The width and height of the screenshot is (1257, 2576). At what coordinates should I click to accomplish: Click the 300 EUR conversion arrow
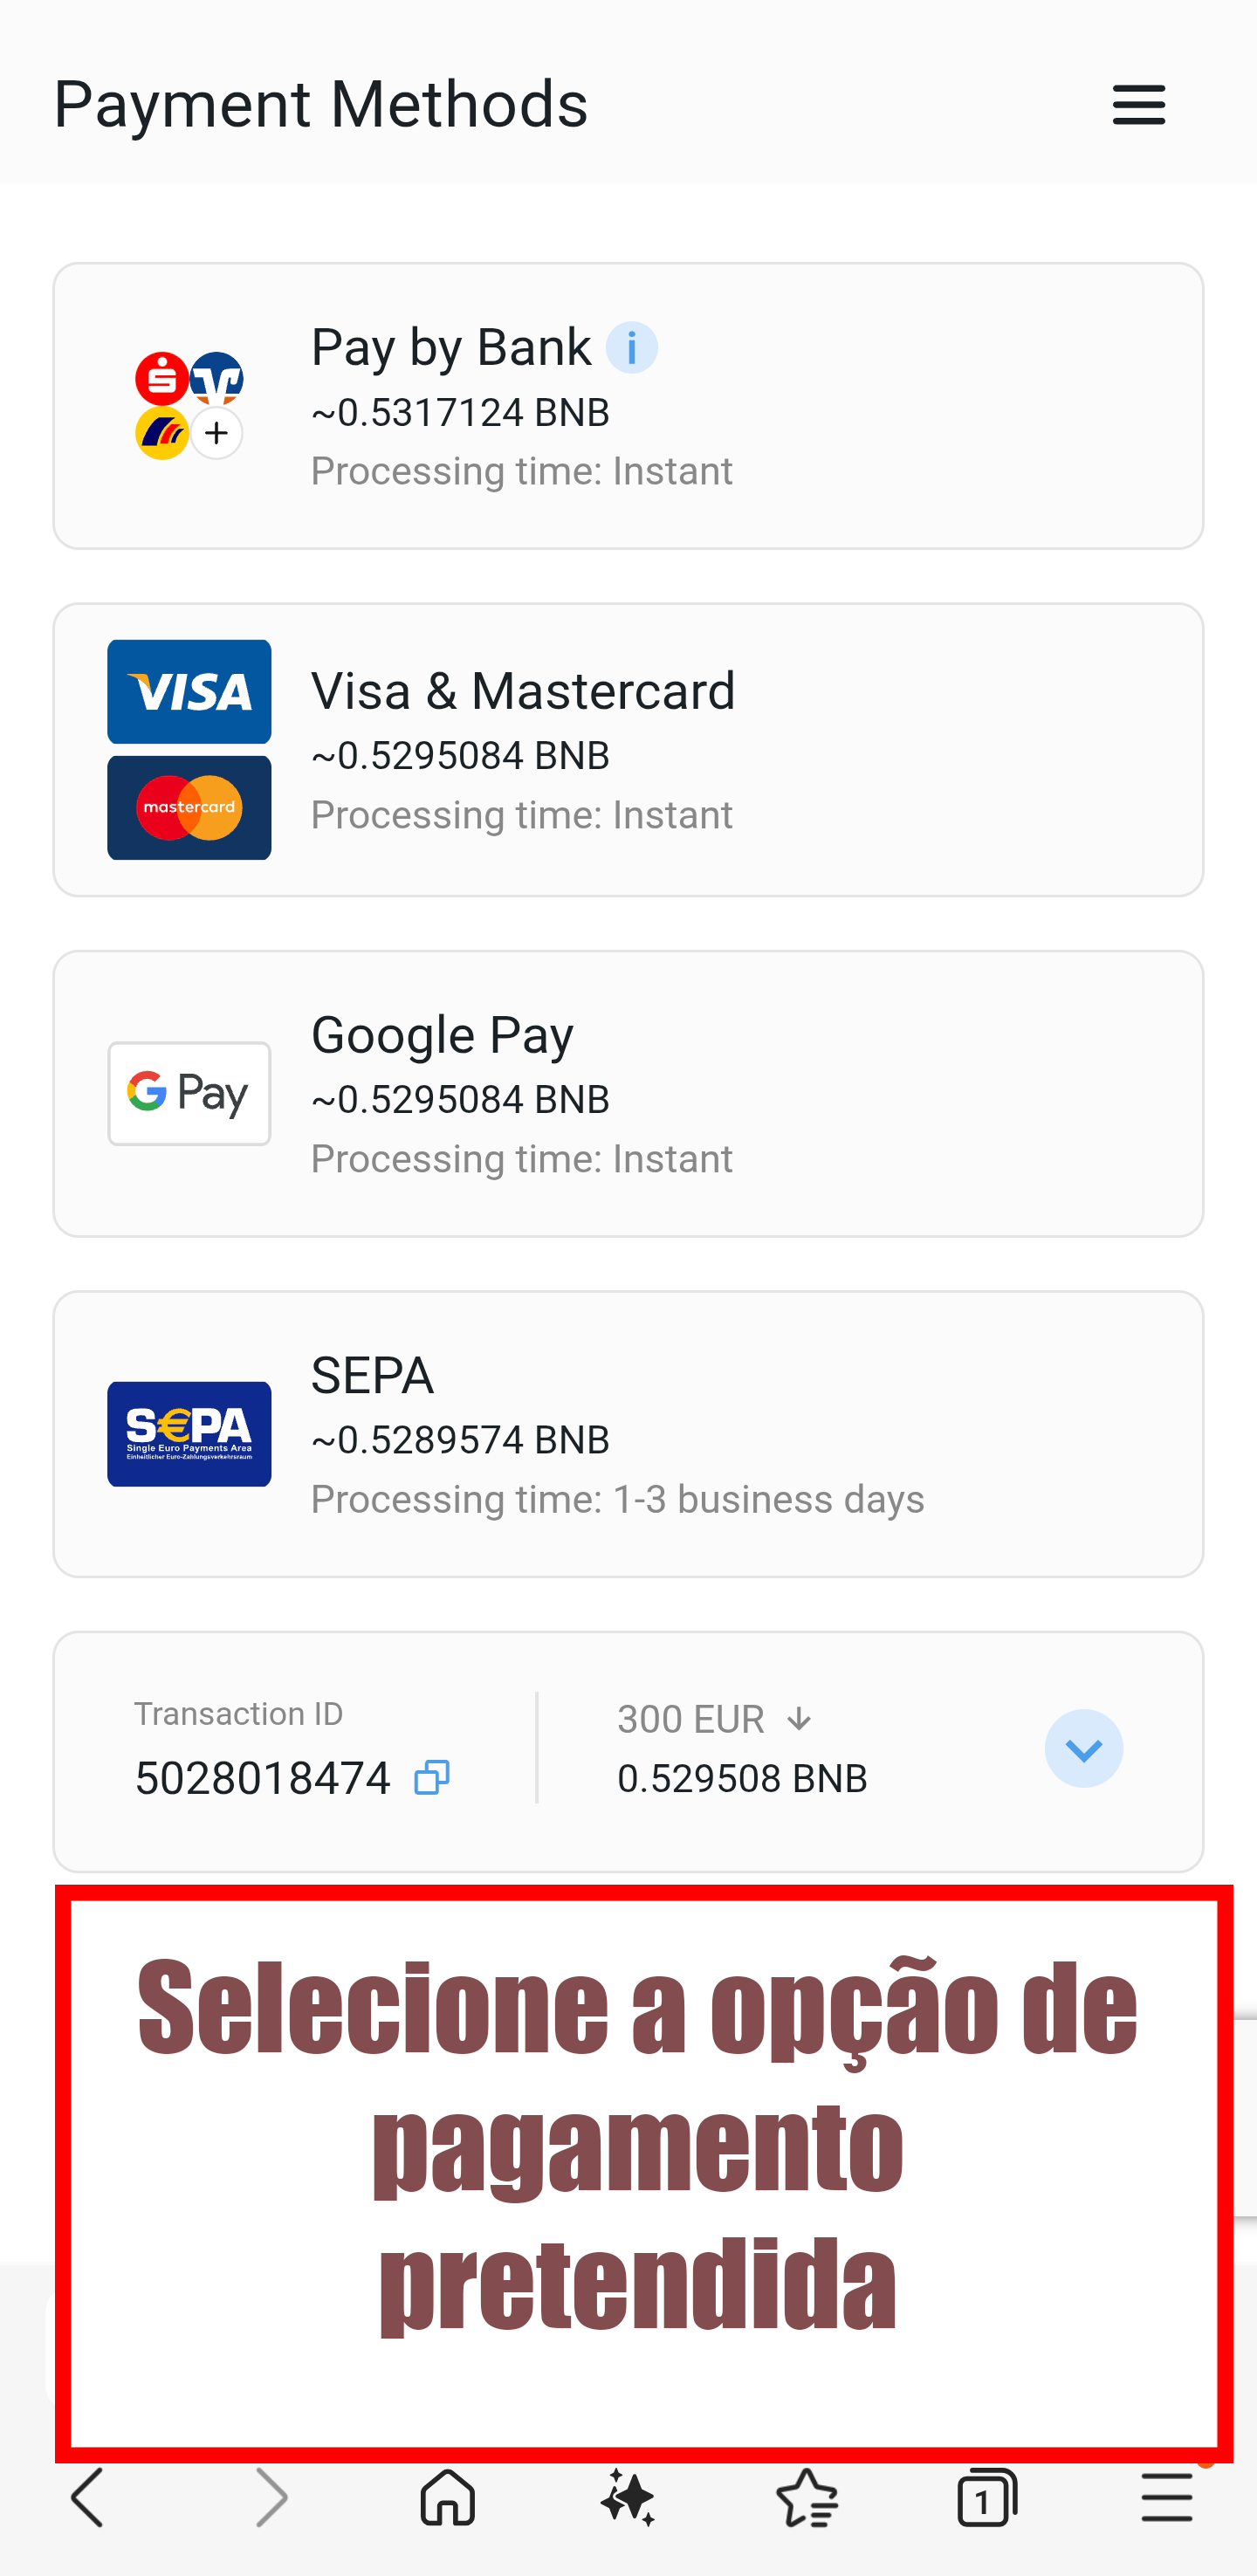click(x=798, y=1719)
